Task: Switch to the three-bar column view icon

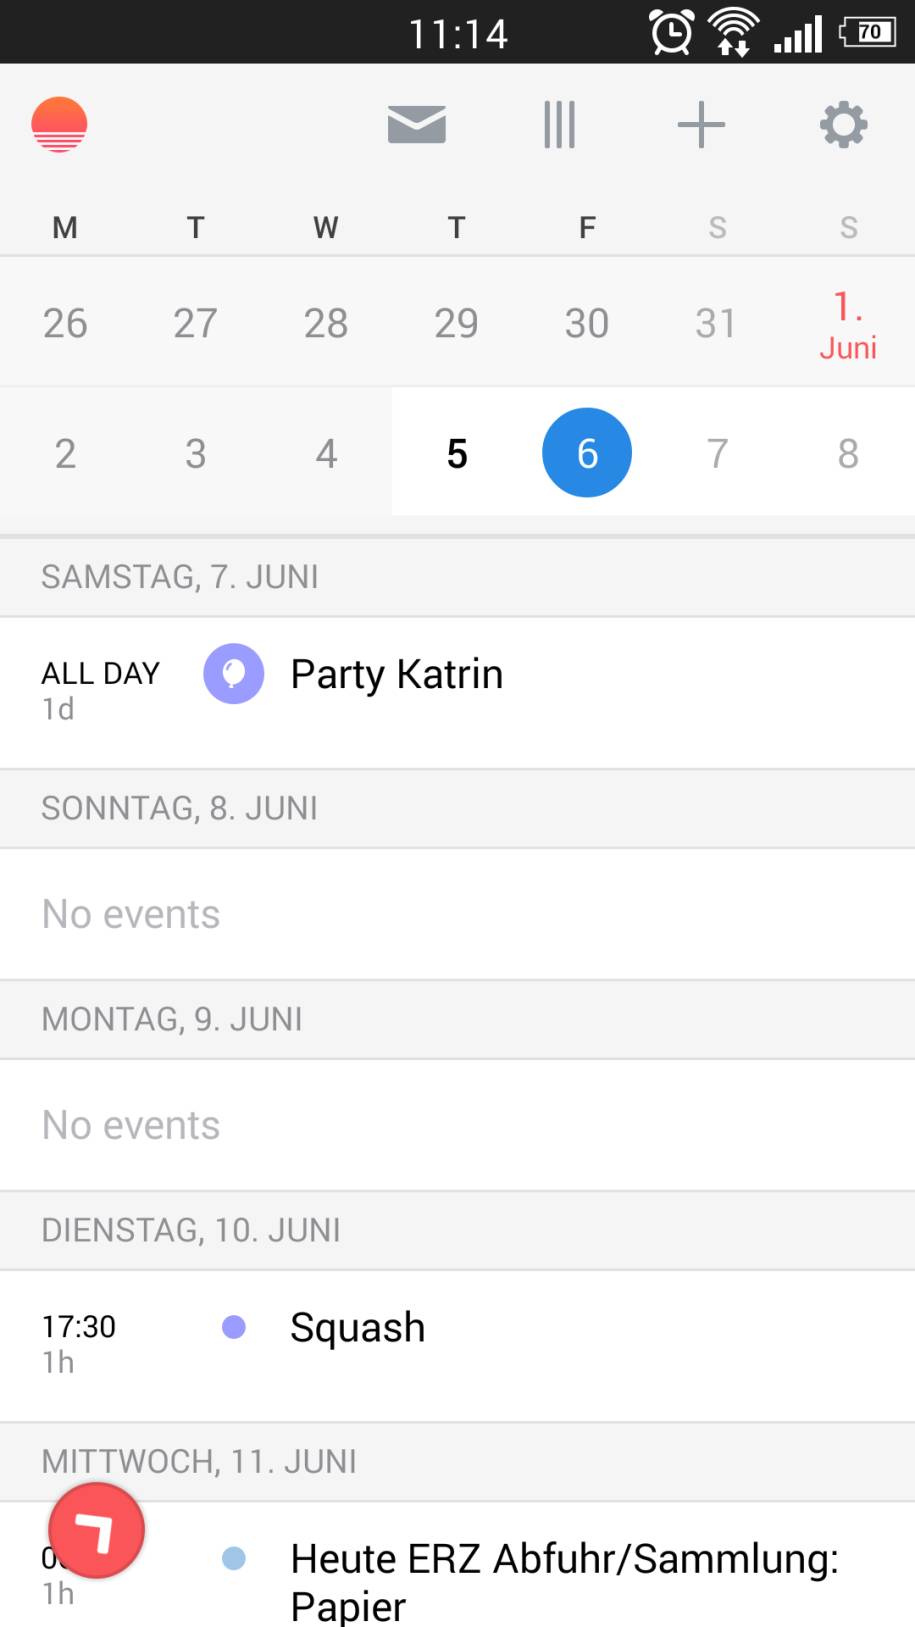Action: click(559, 125)
